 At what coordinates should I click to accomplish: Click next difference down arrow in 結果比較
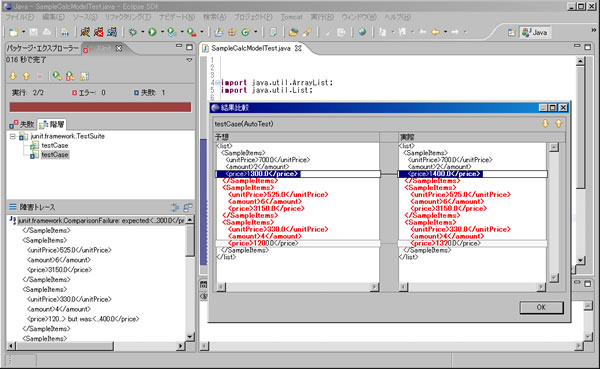pyautogui.click(x=545, y=124)
